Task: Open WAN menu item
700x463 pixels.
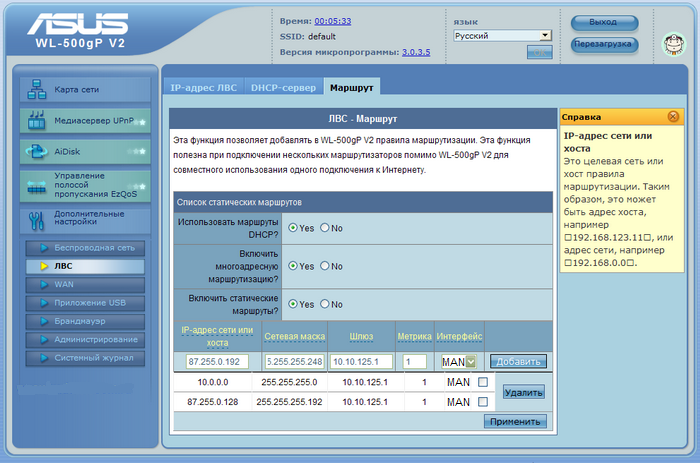Action: point(85,284)
